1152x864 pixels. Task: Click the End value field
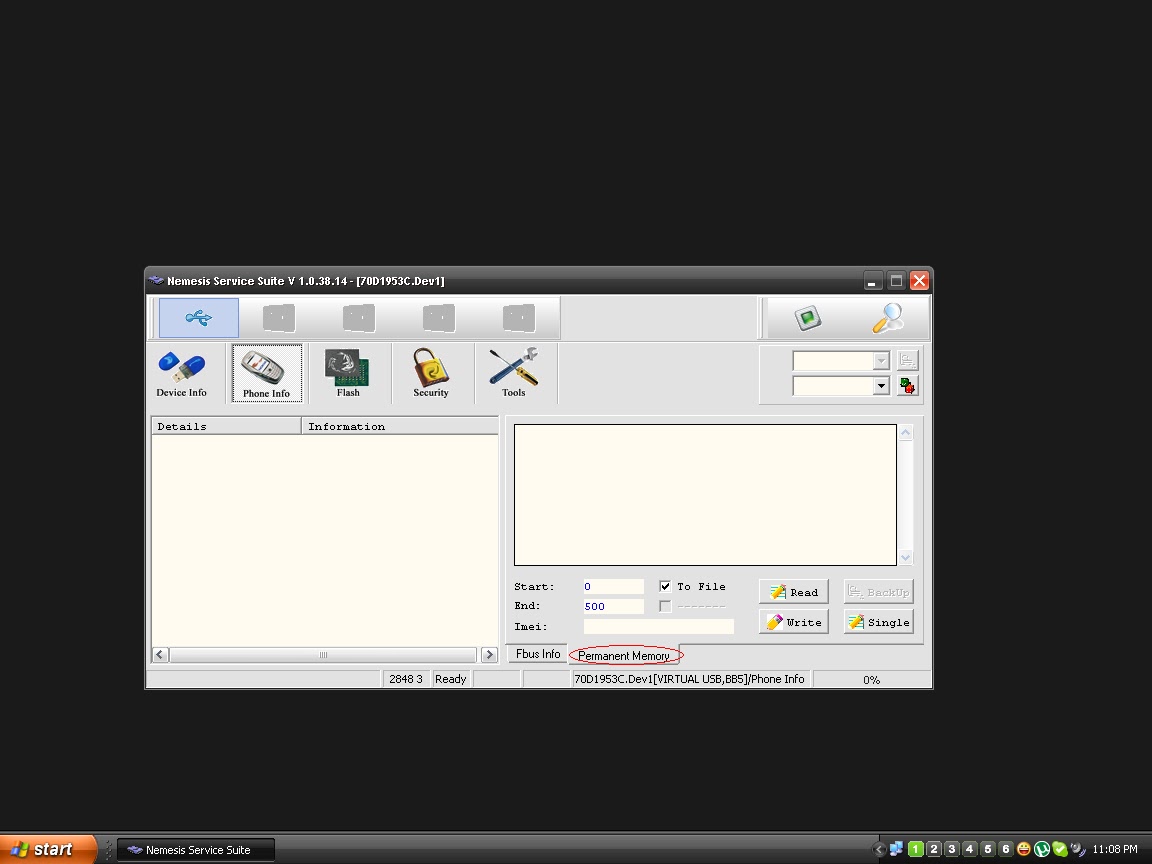[613, 606]
